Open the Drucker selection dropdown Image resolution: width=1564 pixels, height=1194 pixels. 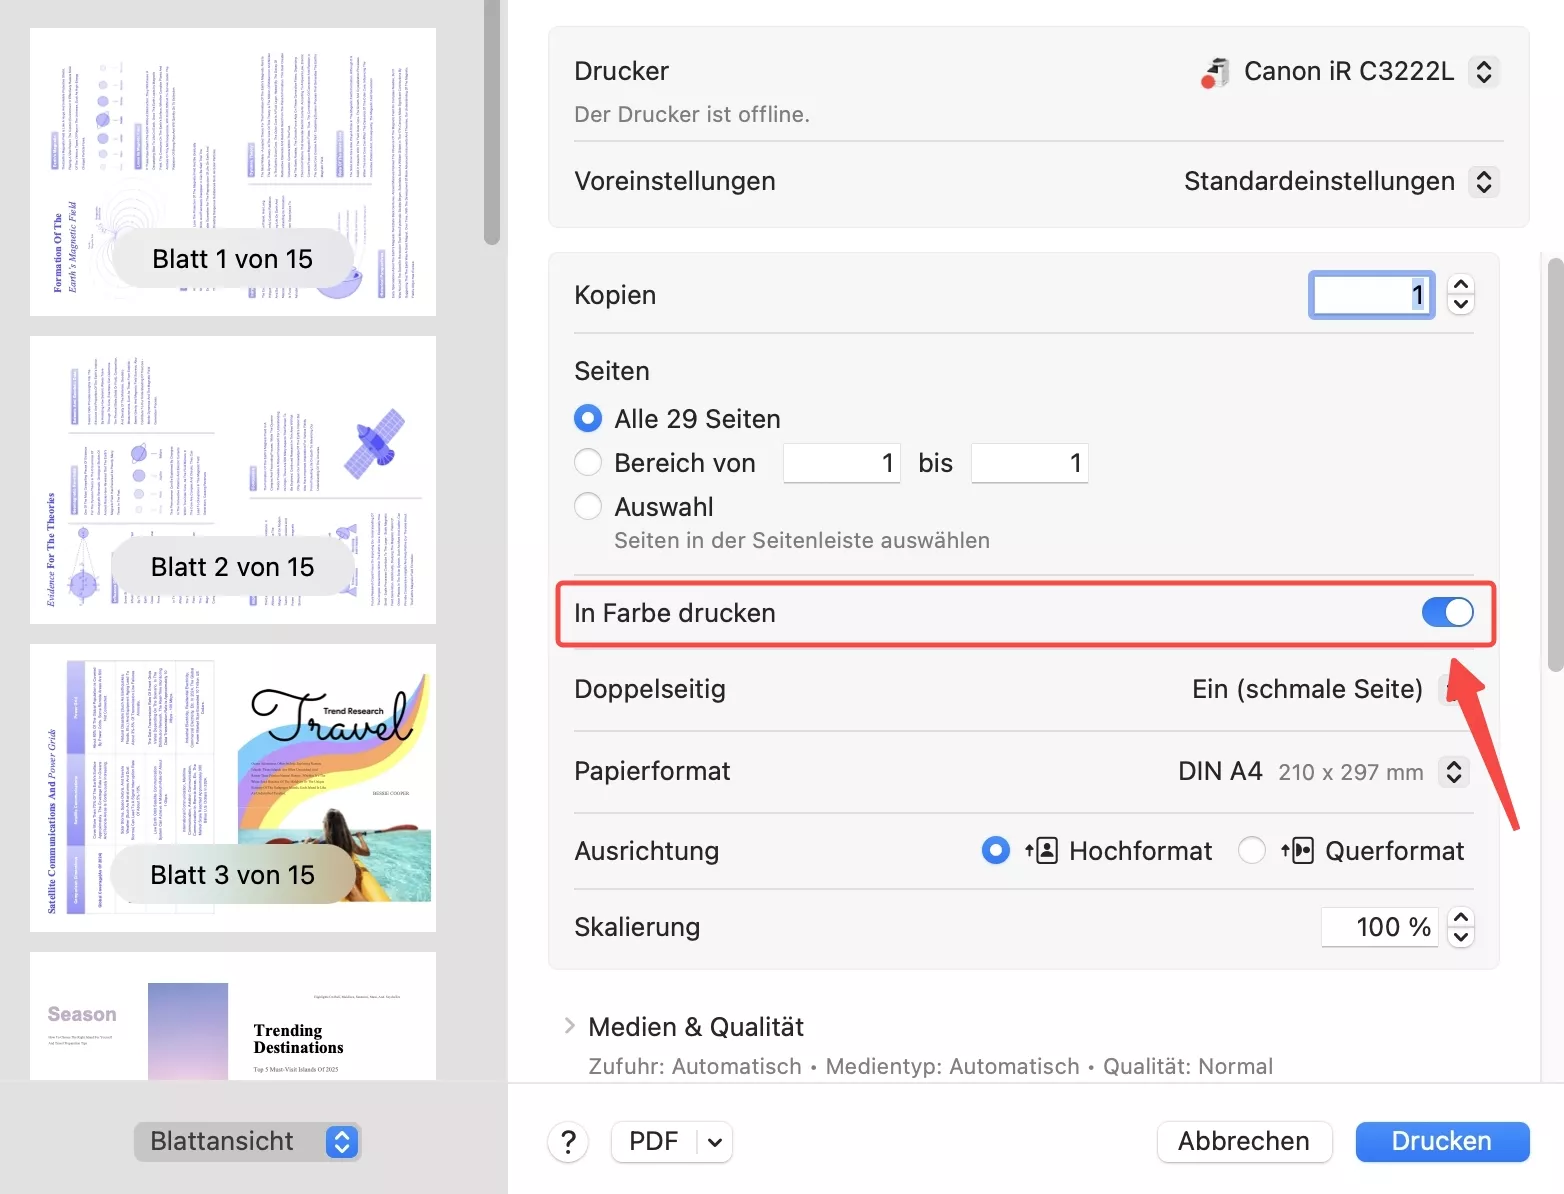pos(1484,71)
